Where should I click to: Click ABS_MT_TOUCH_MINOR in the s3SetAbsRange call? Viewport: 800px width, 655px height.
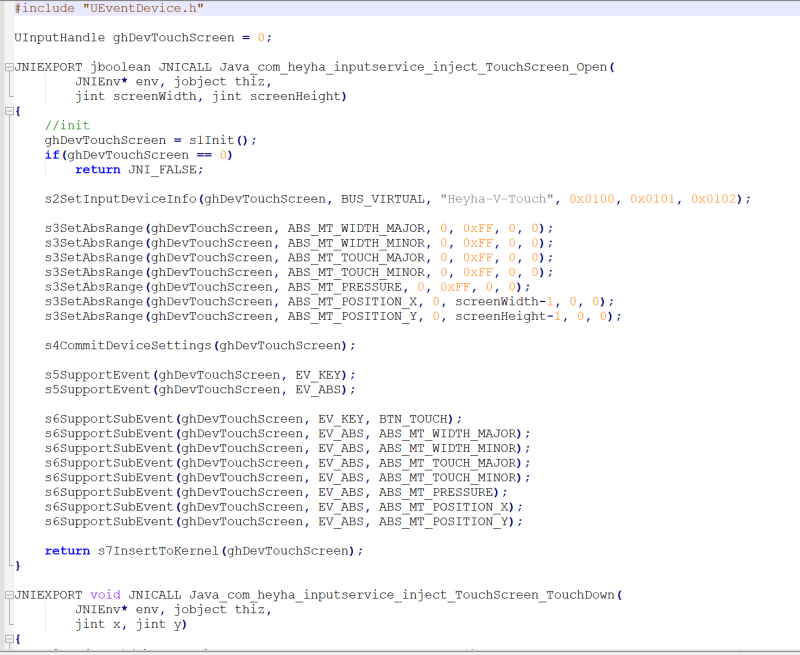356,272
